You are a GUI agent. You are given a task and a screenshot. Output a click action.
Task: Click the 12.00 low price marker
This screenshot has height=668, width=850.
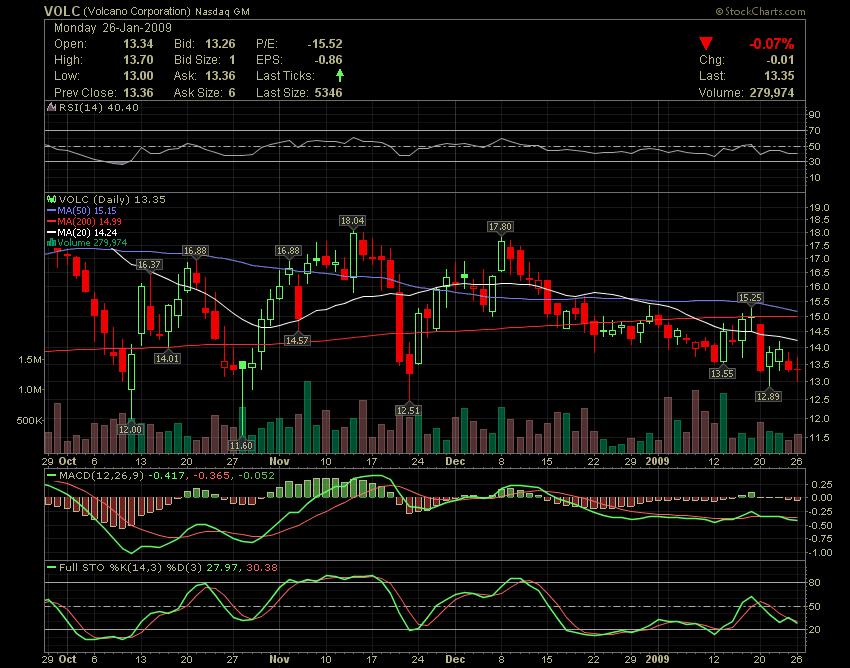tap(130, 429)
